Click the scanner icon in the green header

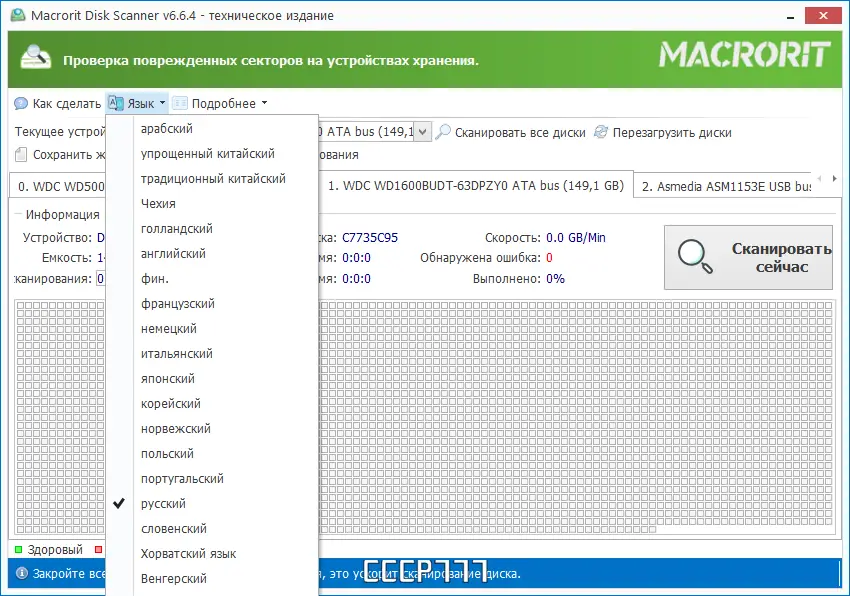(x=35, y=58)
